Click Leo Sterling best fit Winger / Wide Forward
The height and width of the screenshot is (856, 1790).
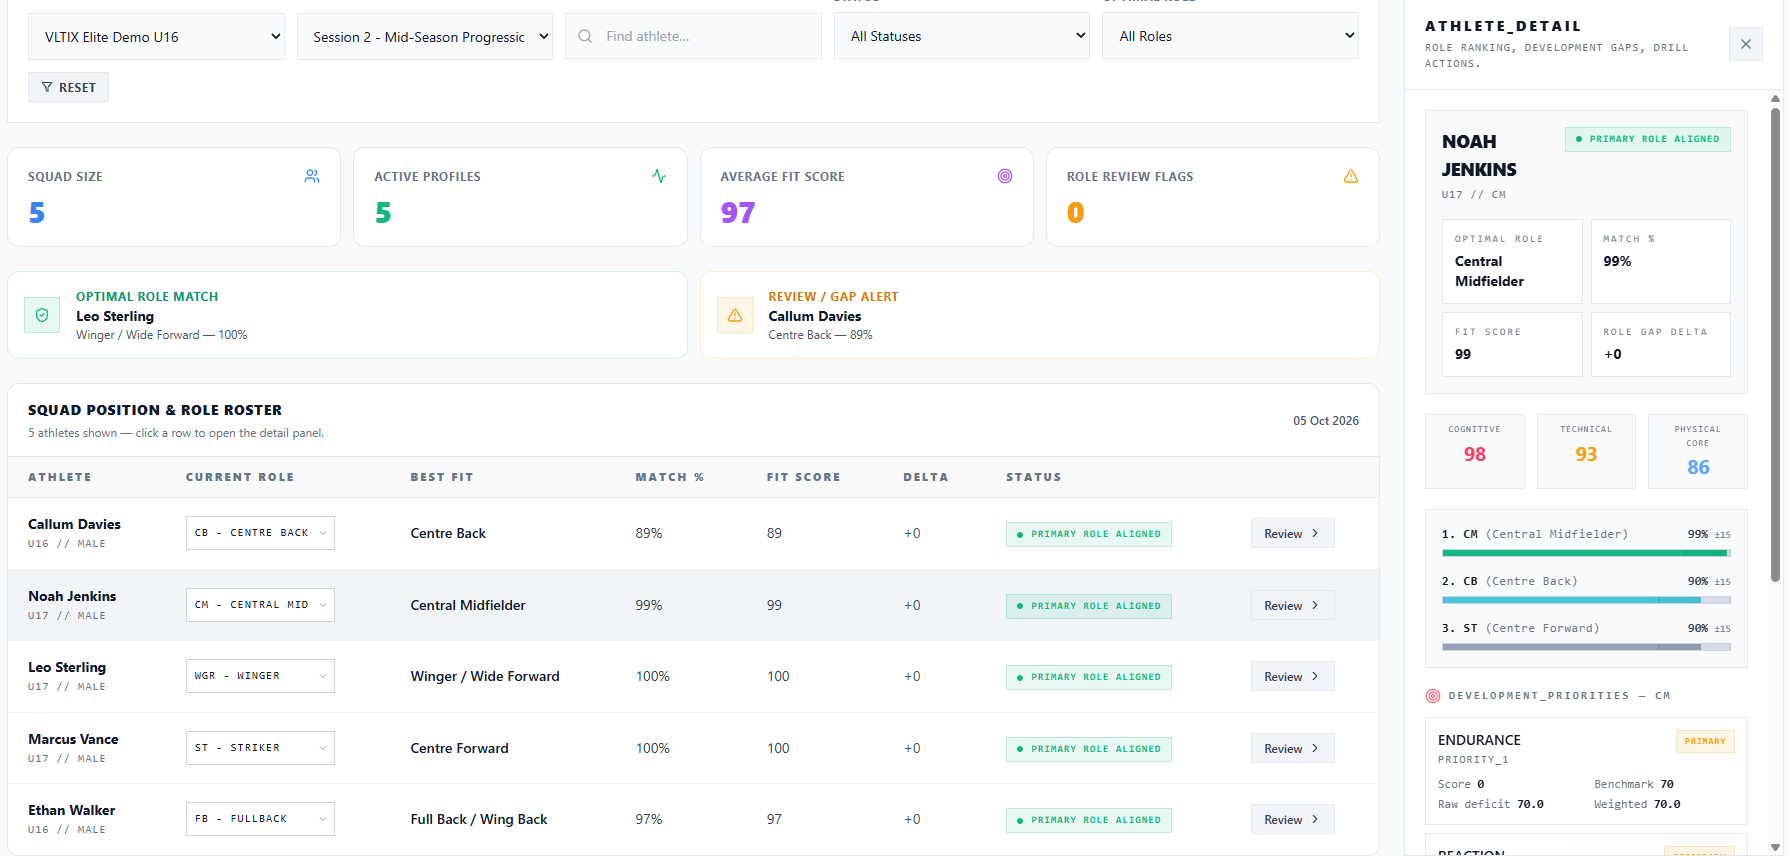click(x=485, y=676)
